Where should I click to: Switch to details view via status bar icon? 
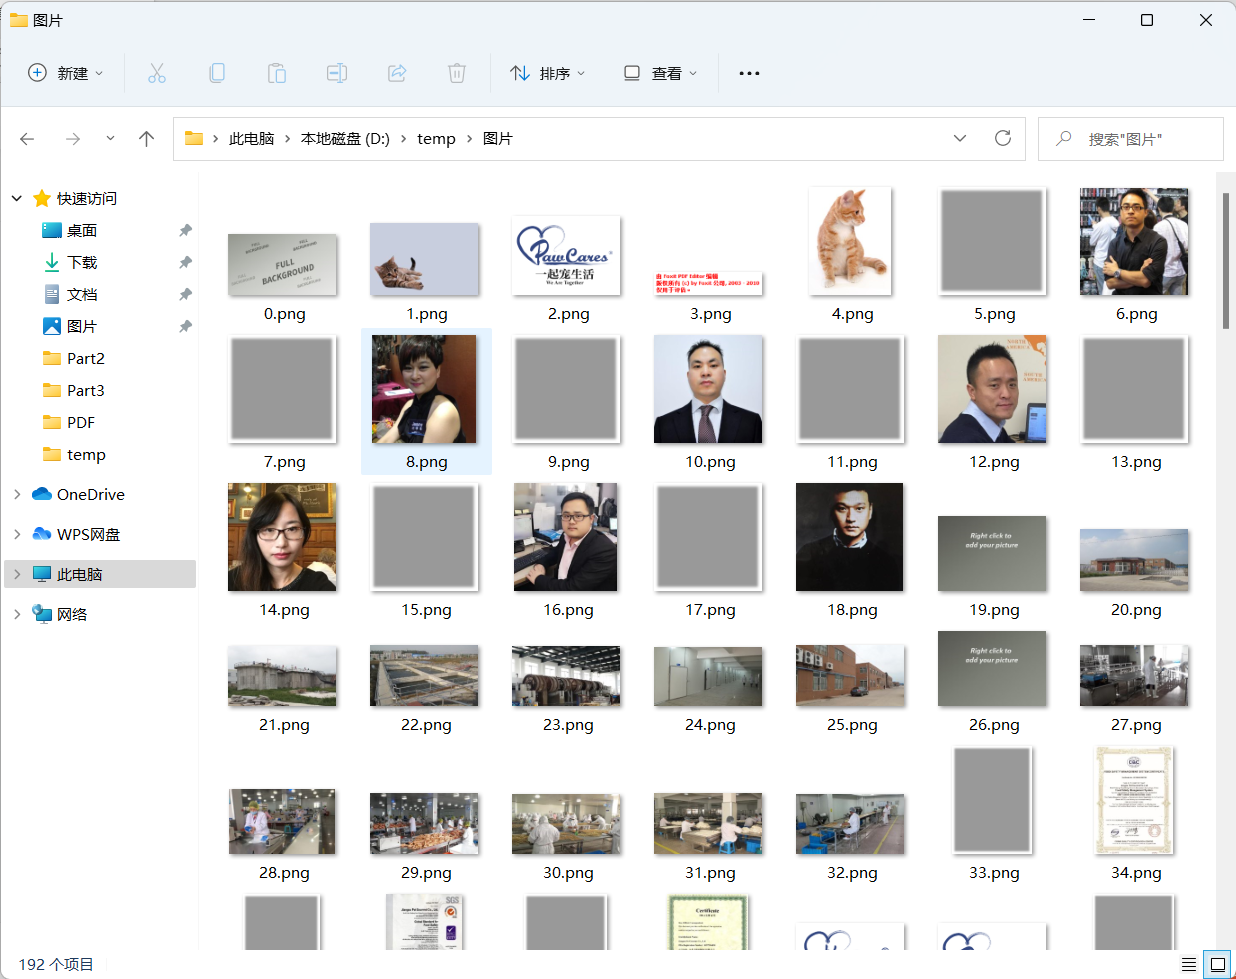1189,963
